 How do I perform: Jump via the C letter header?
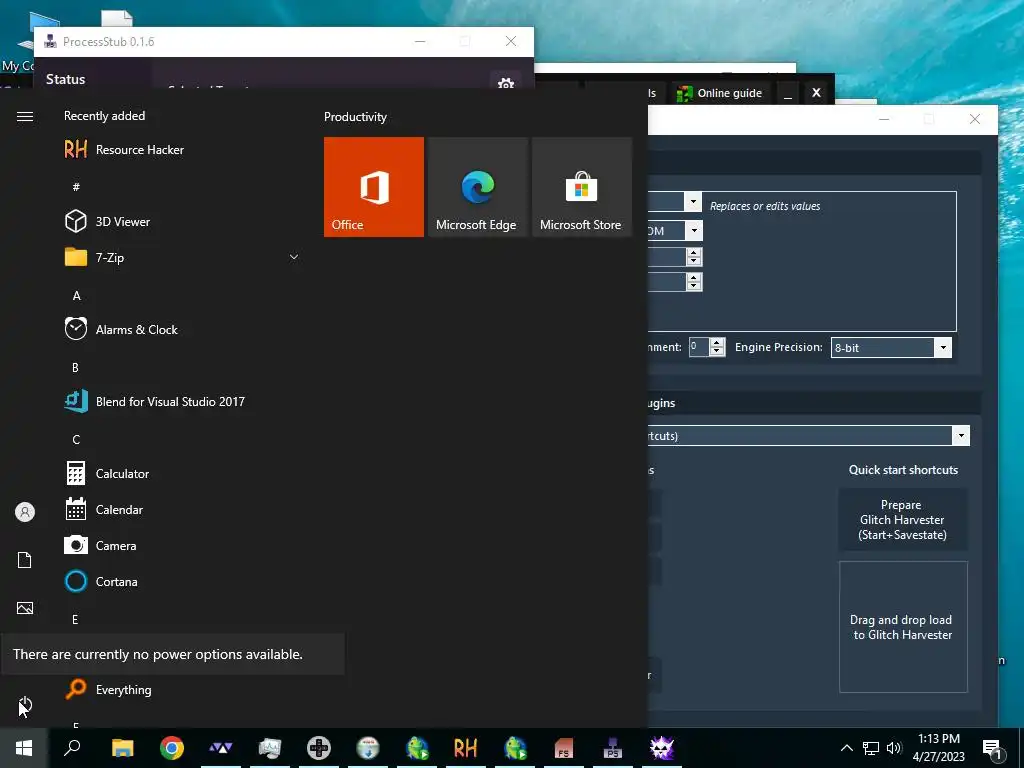pos(76,440)
